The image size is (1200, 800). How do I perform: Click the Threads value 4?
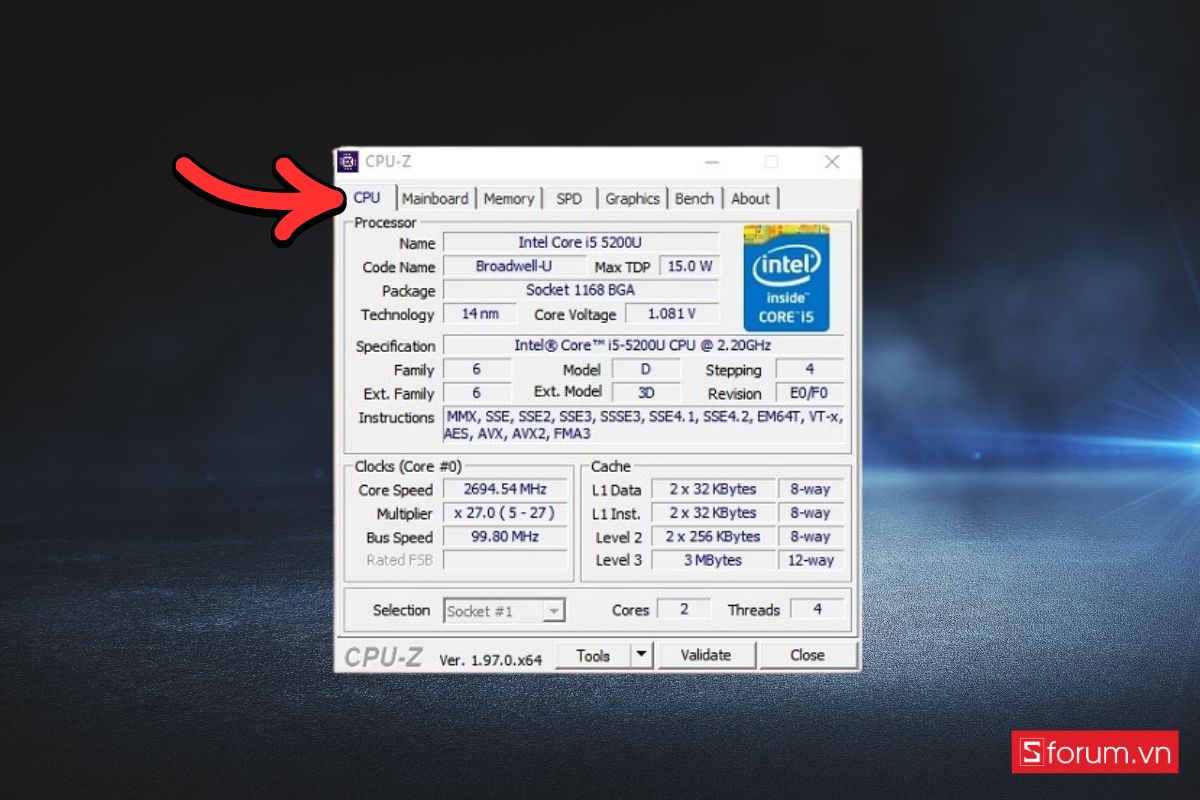(817, 609)
